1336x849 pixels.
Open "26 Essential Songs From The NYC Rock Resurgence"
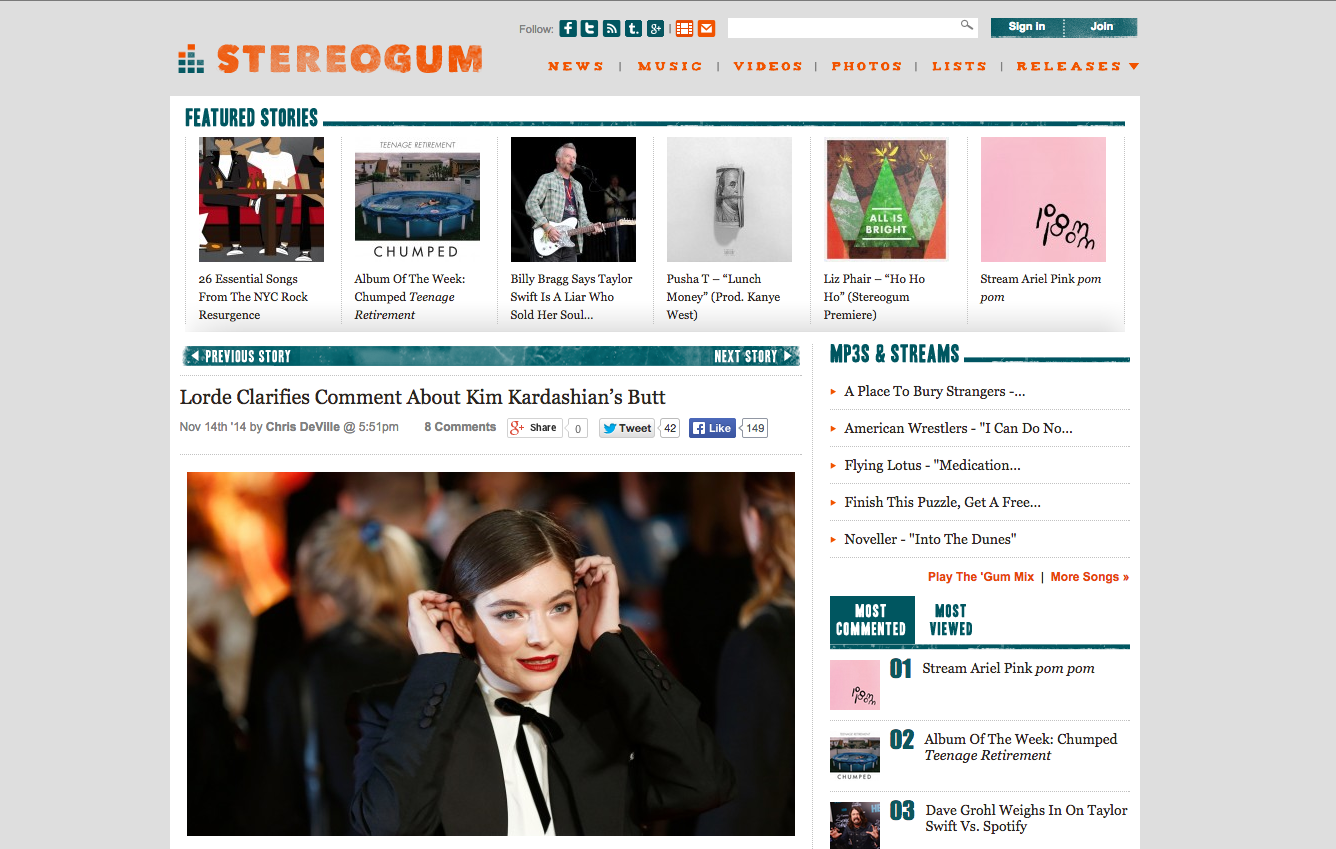[x=254, y=297]
